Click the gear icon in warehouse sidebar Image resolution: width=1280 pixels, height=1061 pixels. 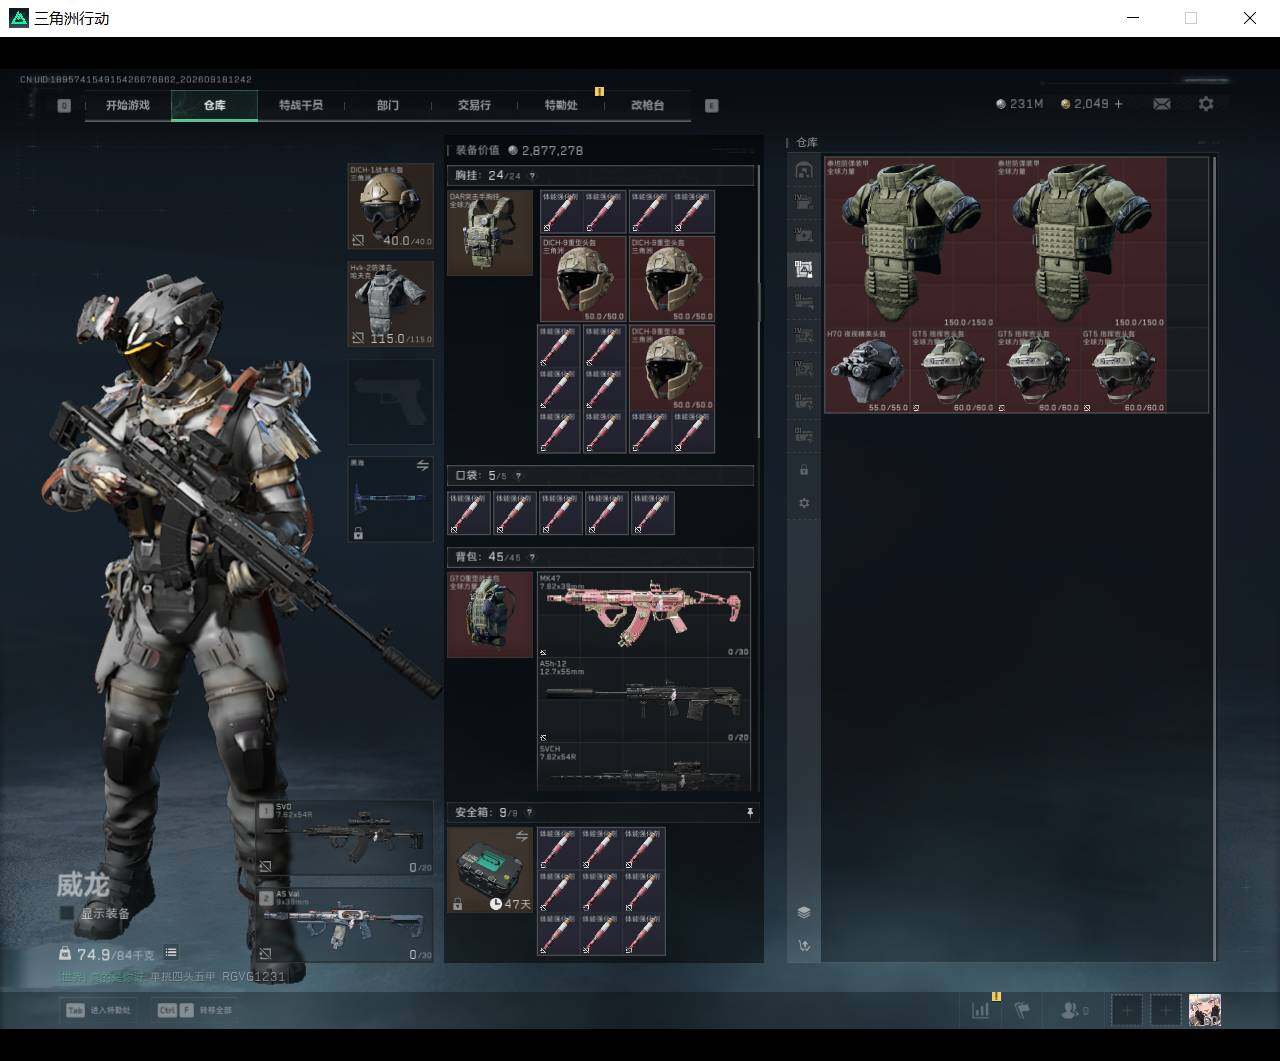point(804,503)
